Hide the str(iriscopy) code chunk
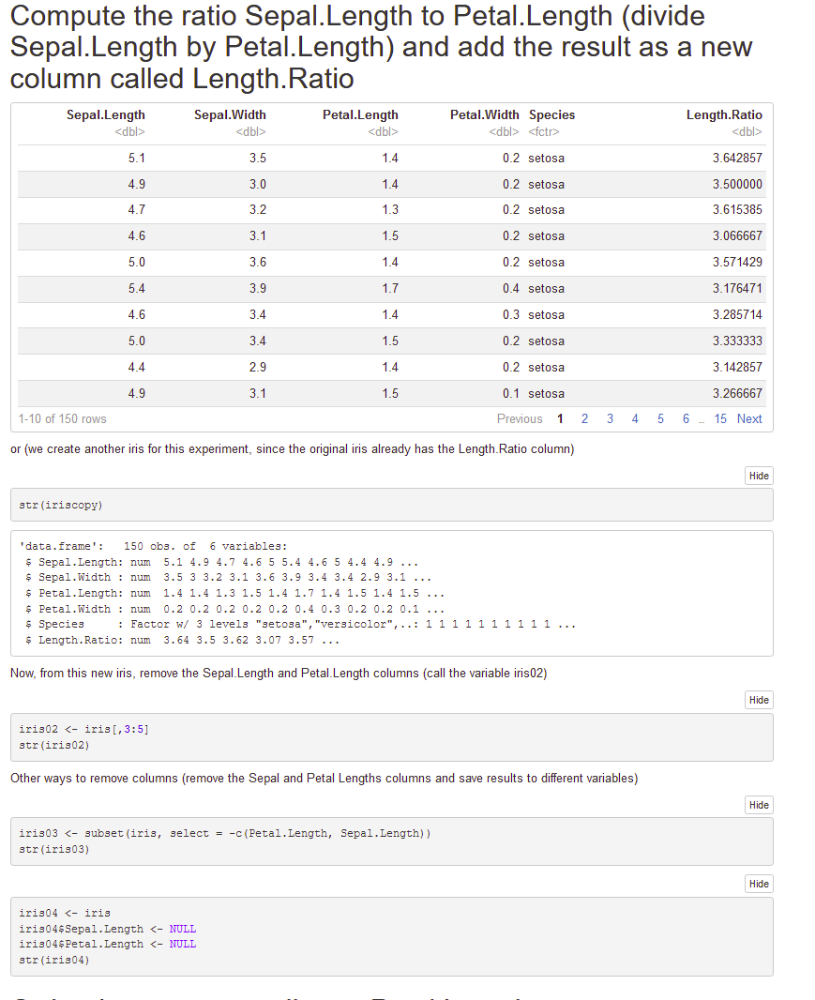Image resolution: width=815 pixels, height=1000 pixels. pyautogui.click(x=759, y=476)
